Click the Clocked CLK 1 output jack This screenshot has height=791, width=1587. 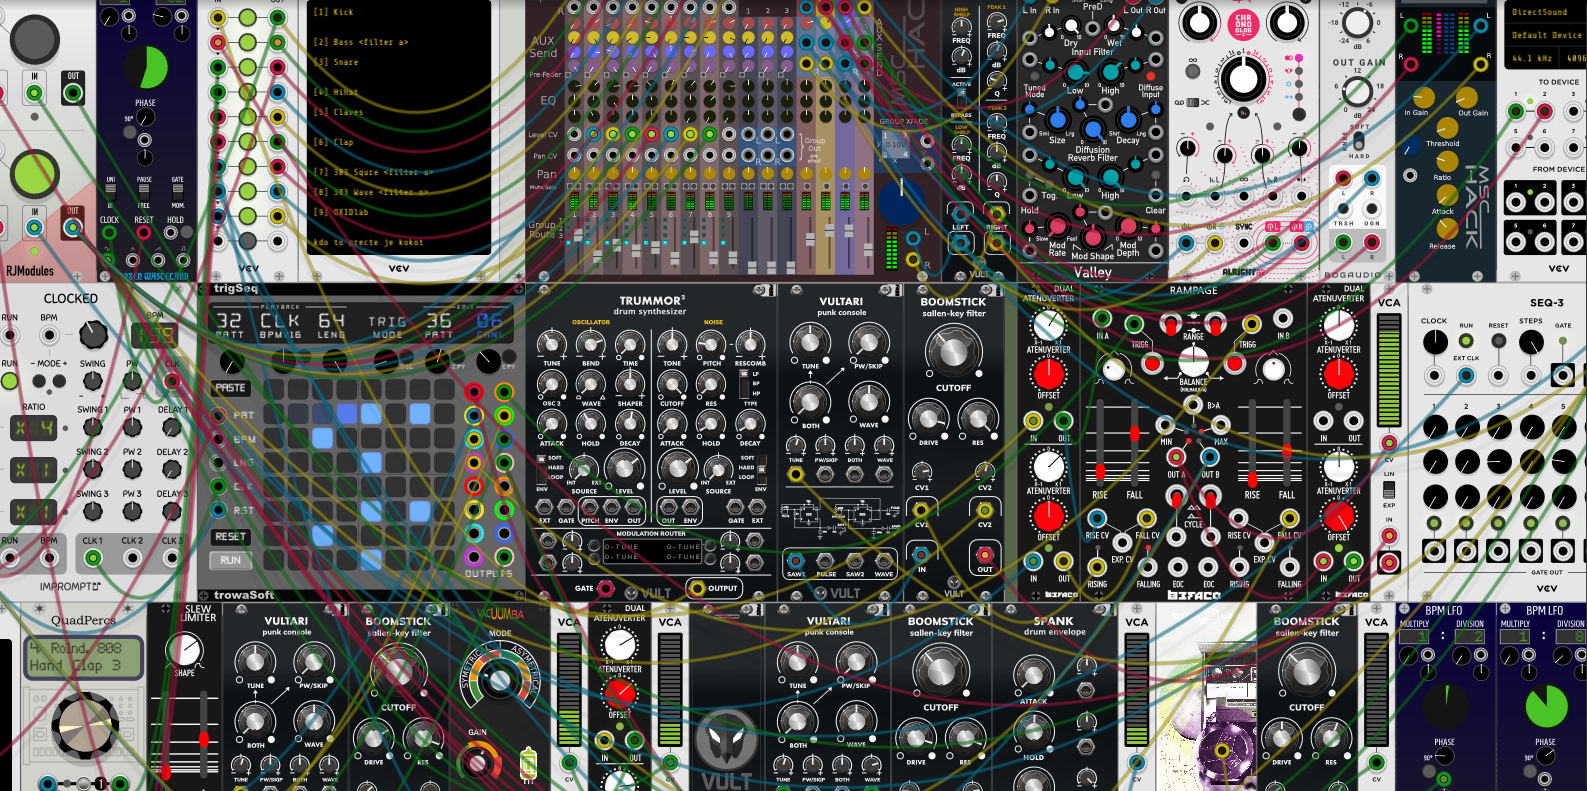click(93, 557)
